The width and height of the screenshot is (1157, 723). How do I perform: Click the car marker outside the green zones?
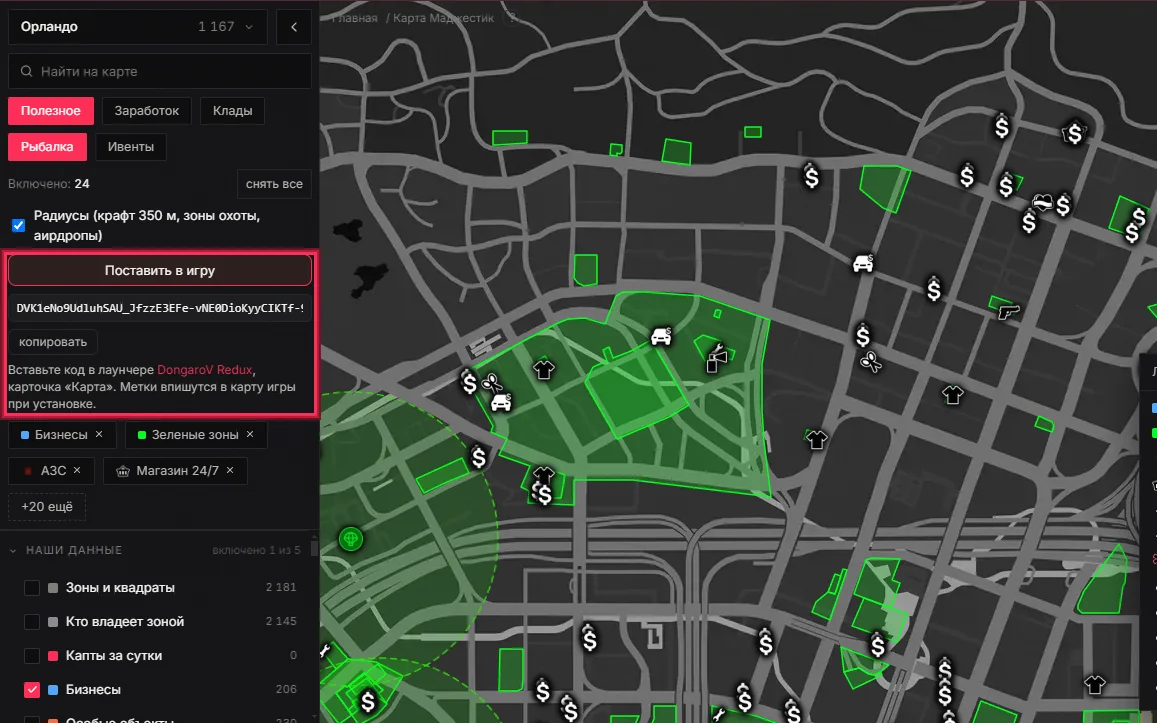pyautogui.click(x=863, y=263)
